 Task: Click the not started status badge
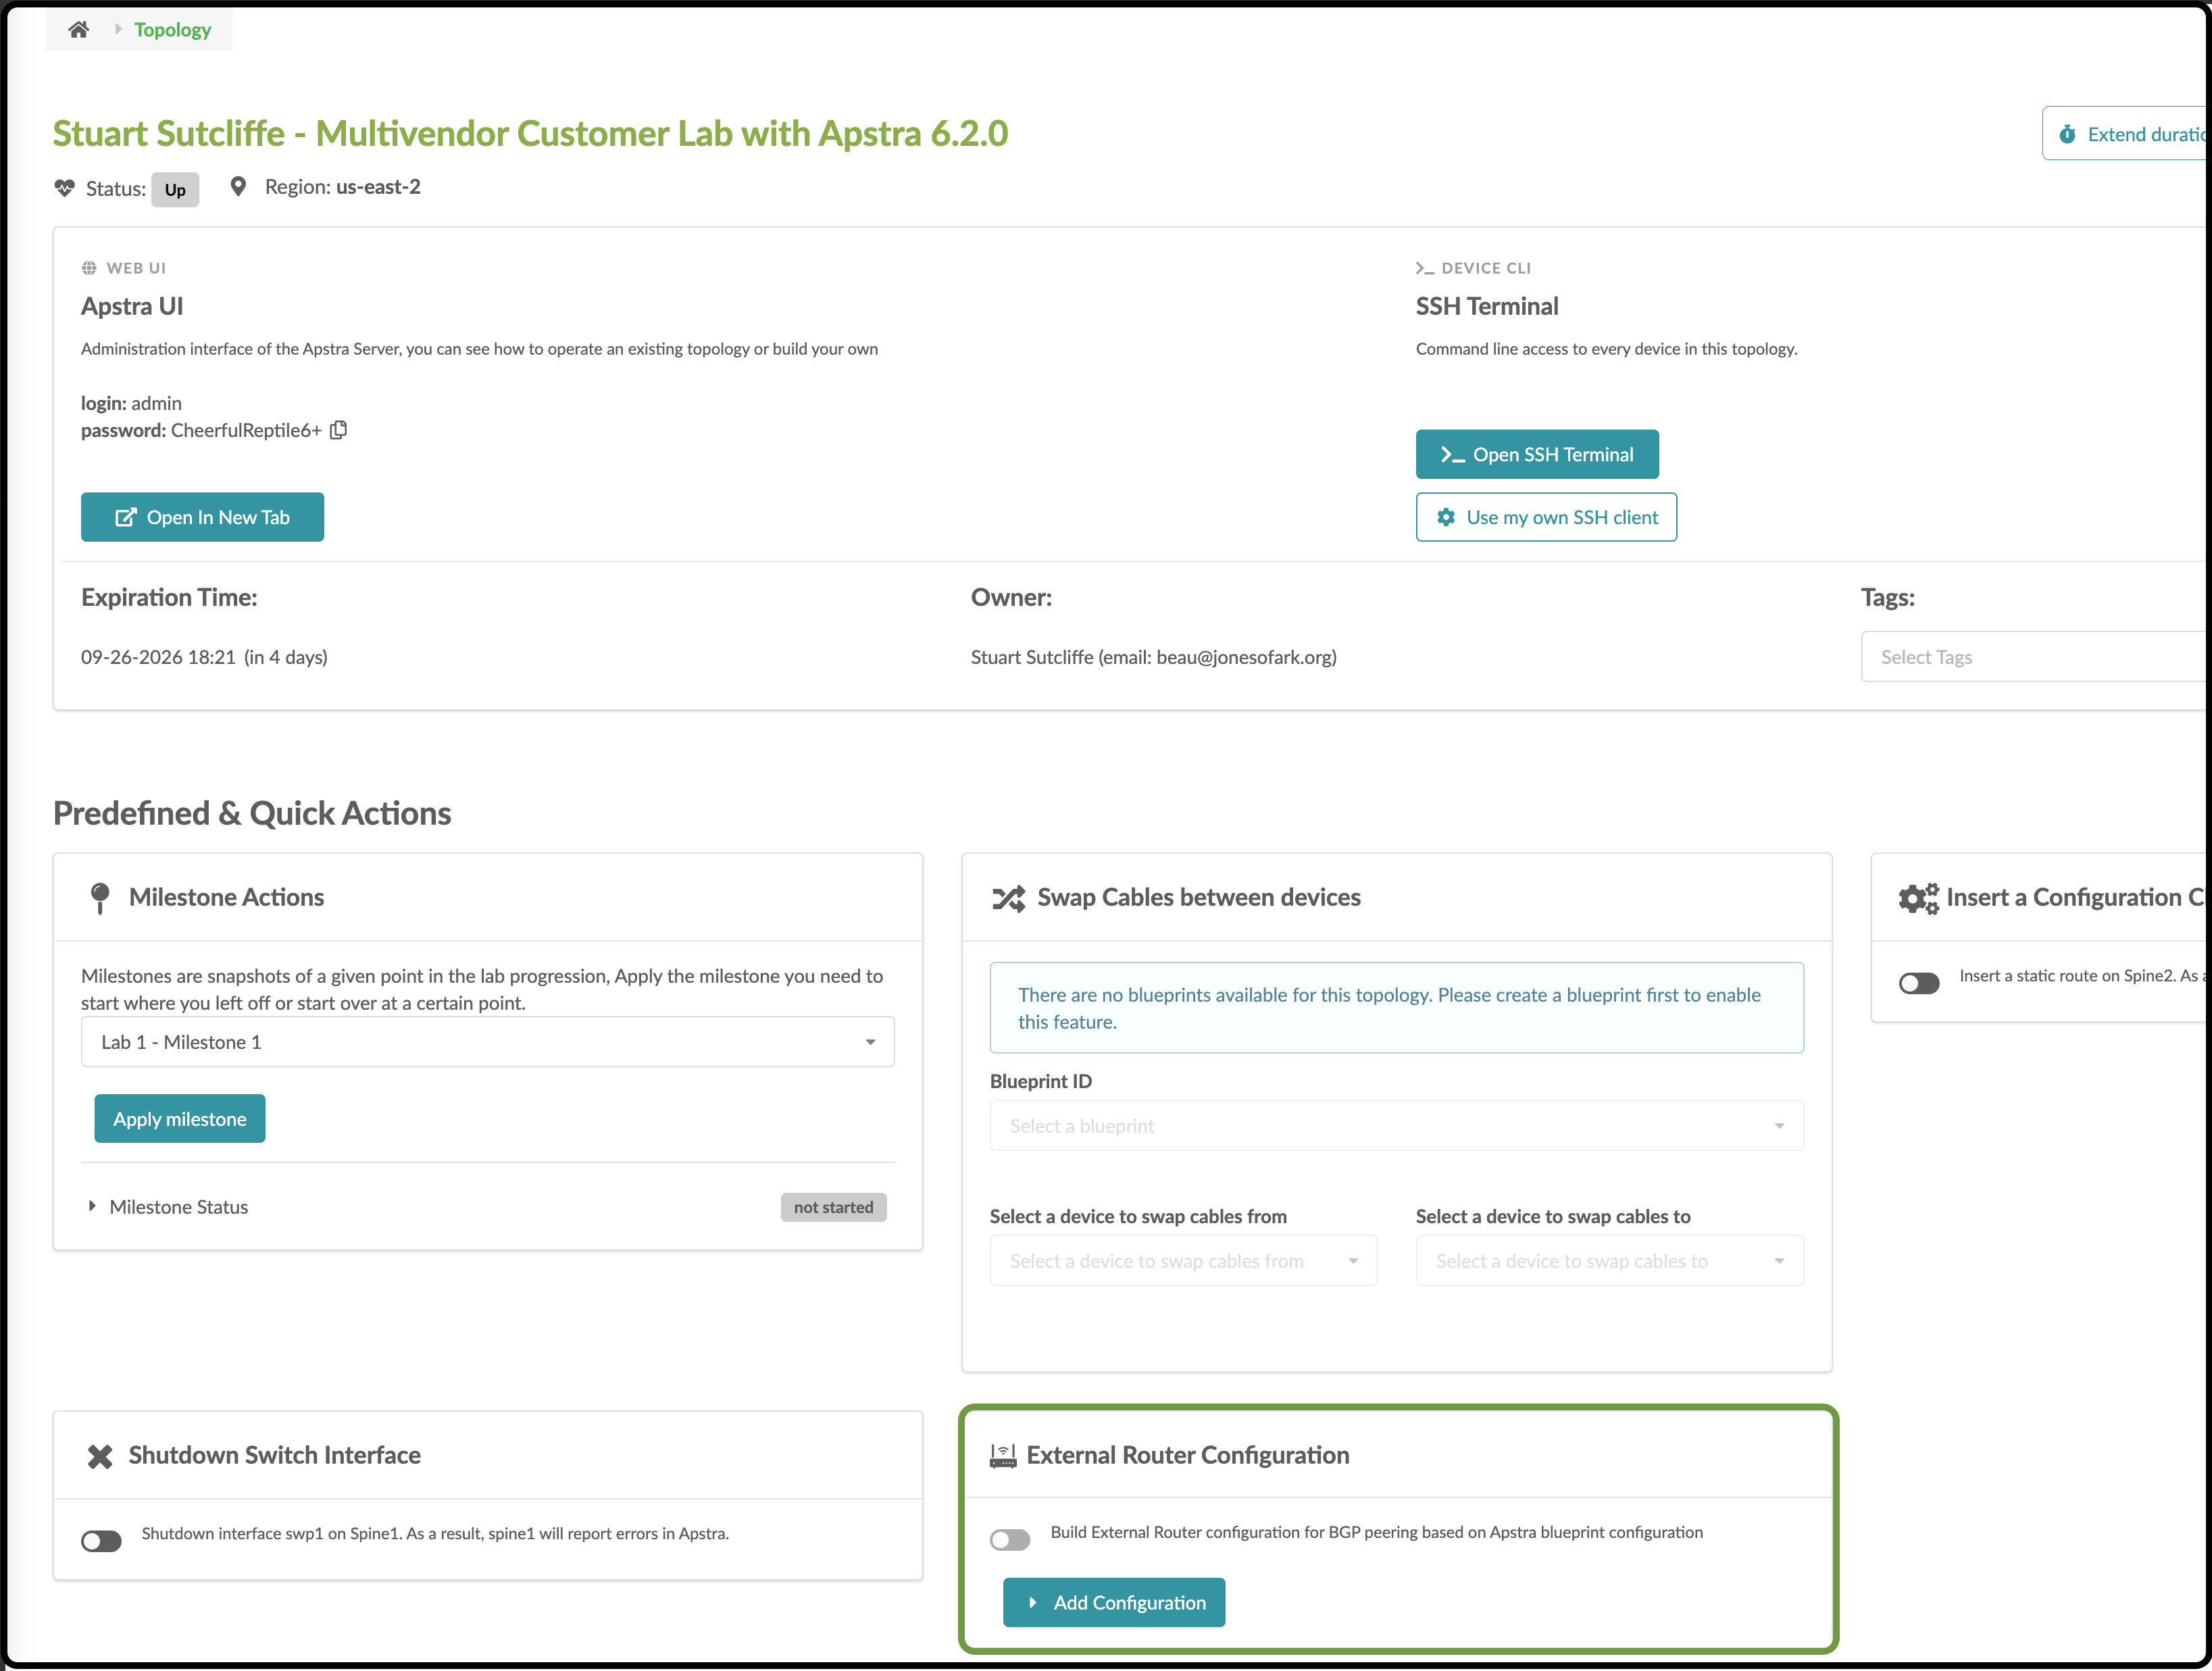pyautogui.click(x=834, y=1207)
